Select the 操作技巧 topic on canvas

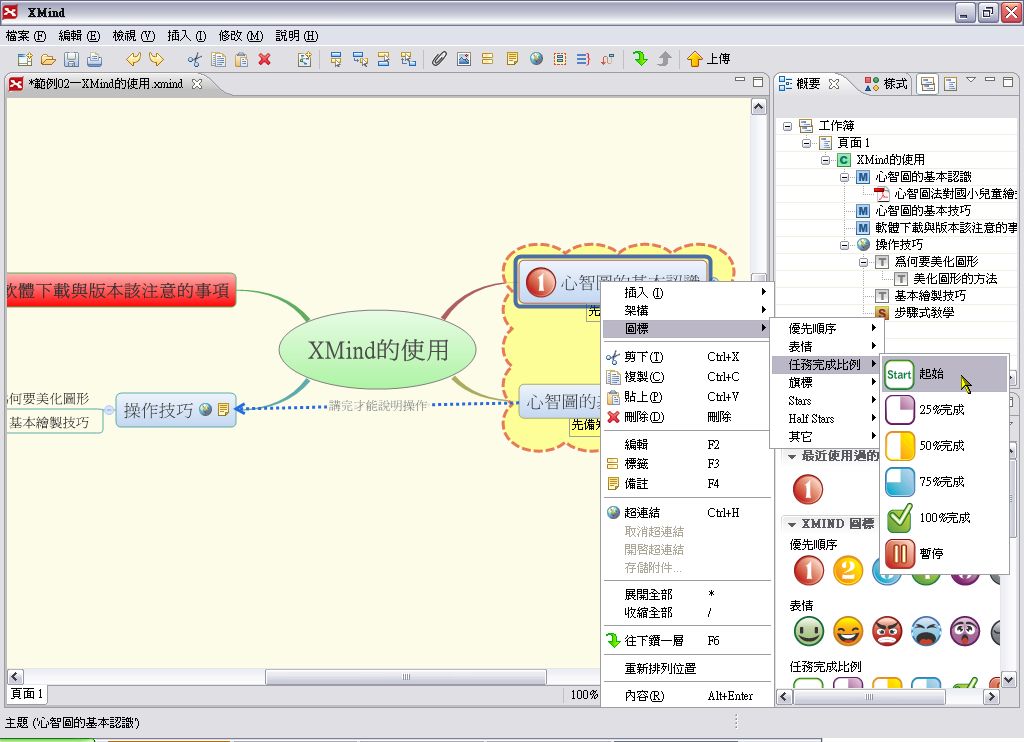176,410
